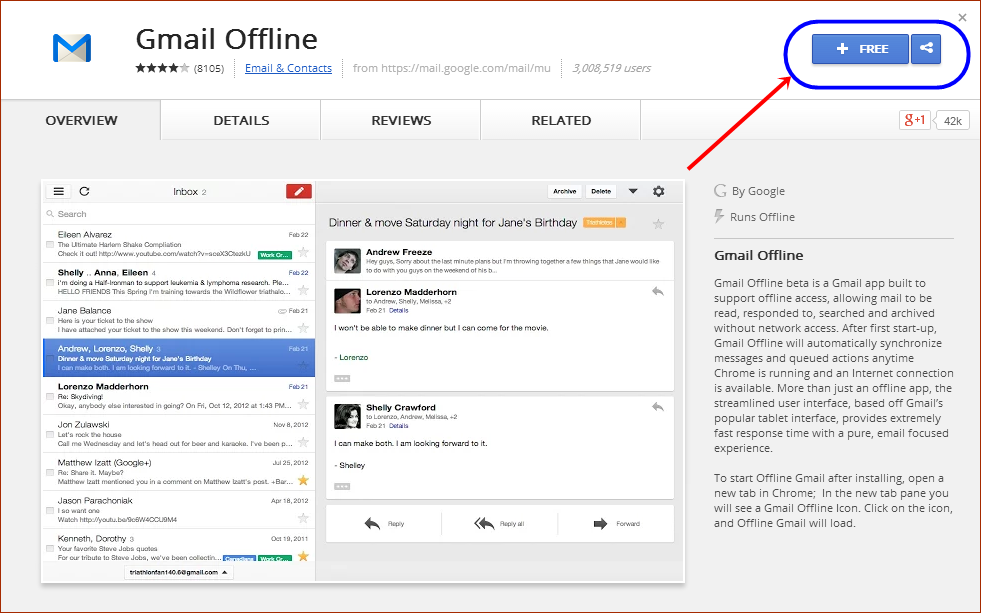
Task: Click Andrew Freeze's avatar photo
Action: pyautogui.click(x=347, y=261)
